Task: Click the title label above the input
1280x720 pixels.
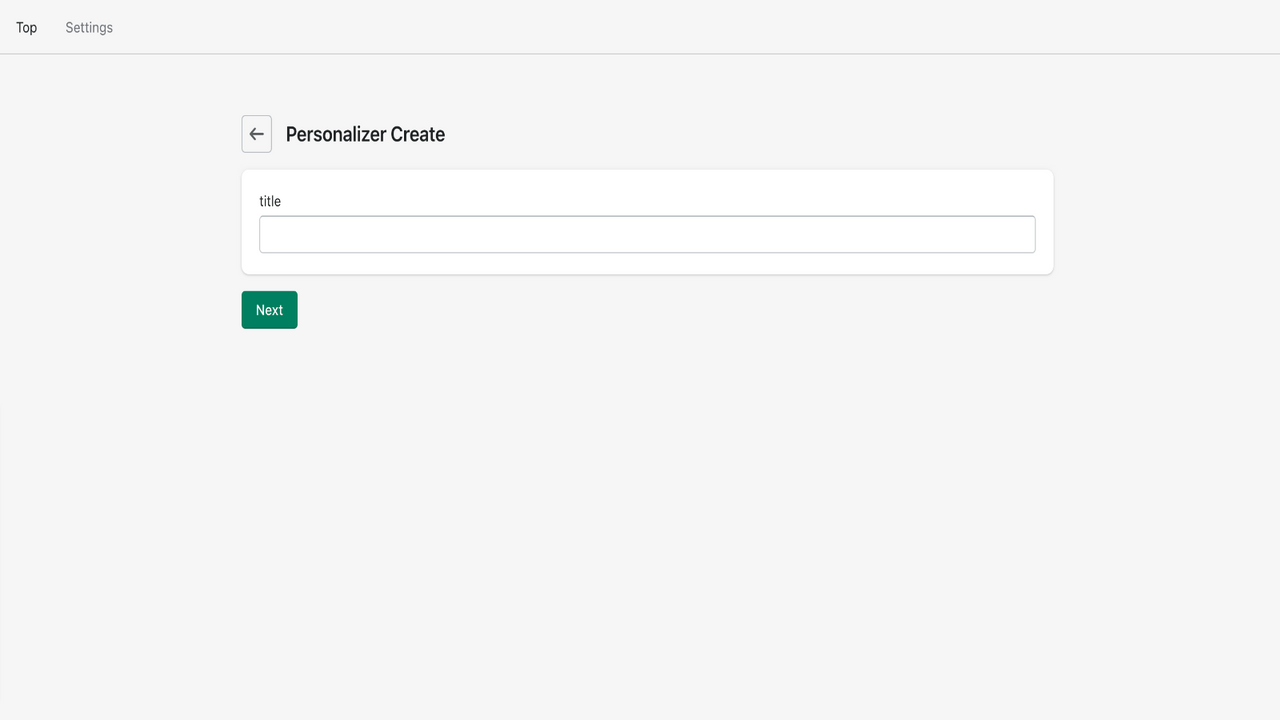Action: tap(270, 201)
